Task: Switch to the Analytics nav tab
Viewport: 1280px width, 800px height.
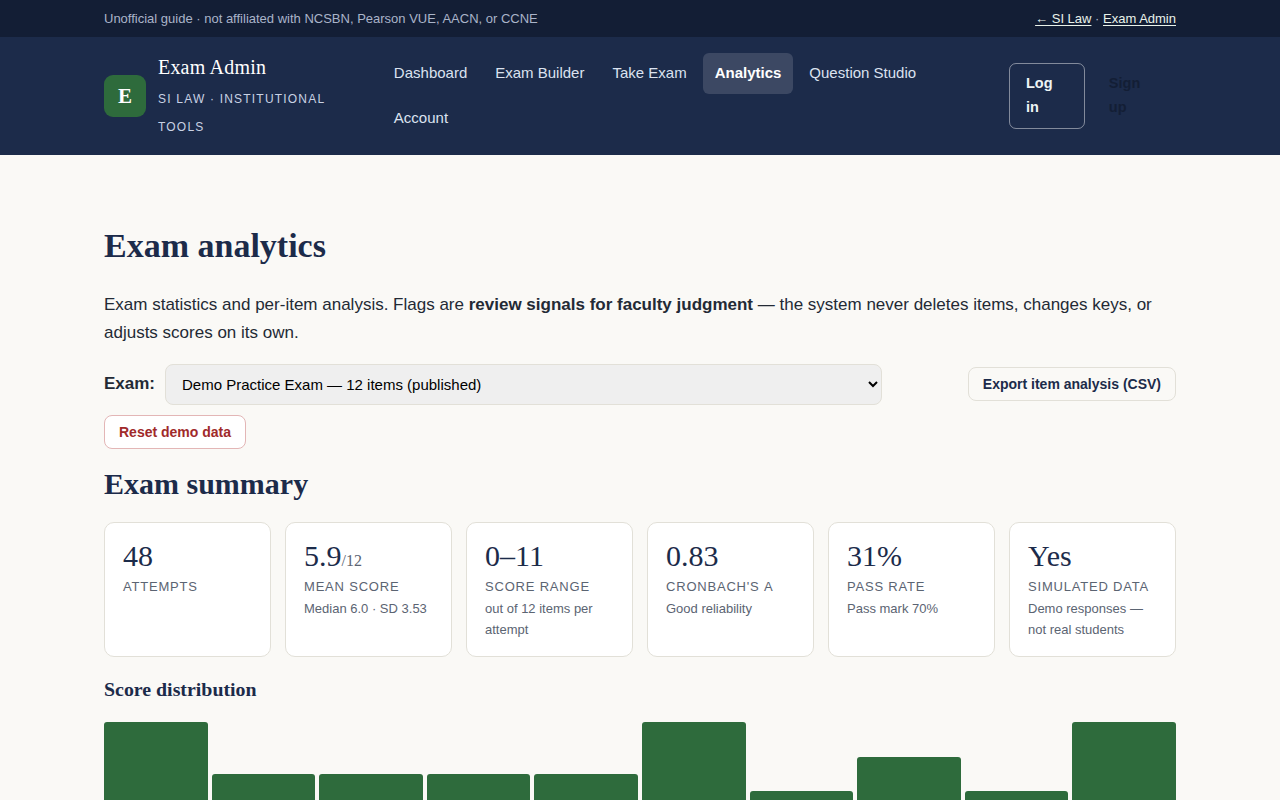Action: [748, 73]
